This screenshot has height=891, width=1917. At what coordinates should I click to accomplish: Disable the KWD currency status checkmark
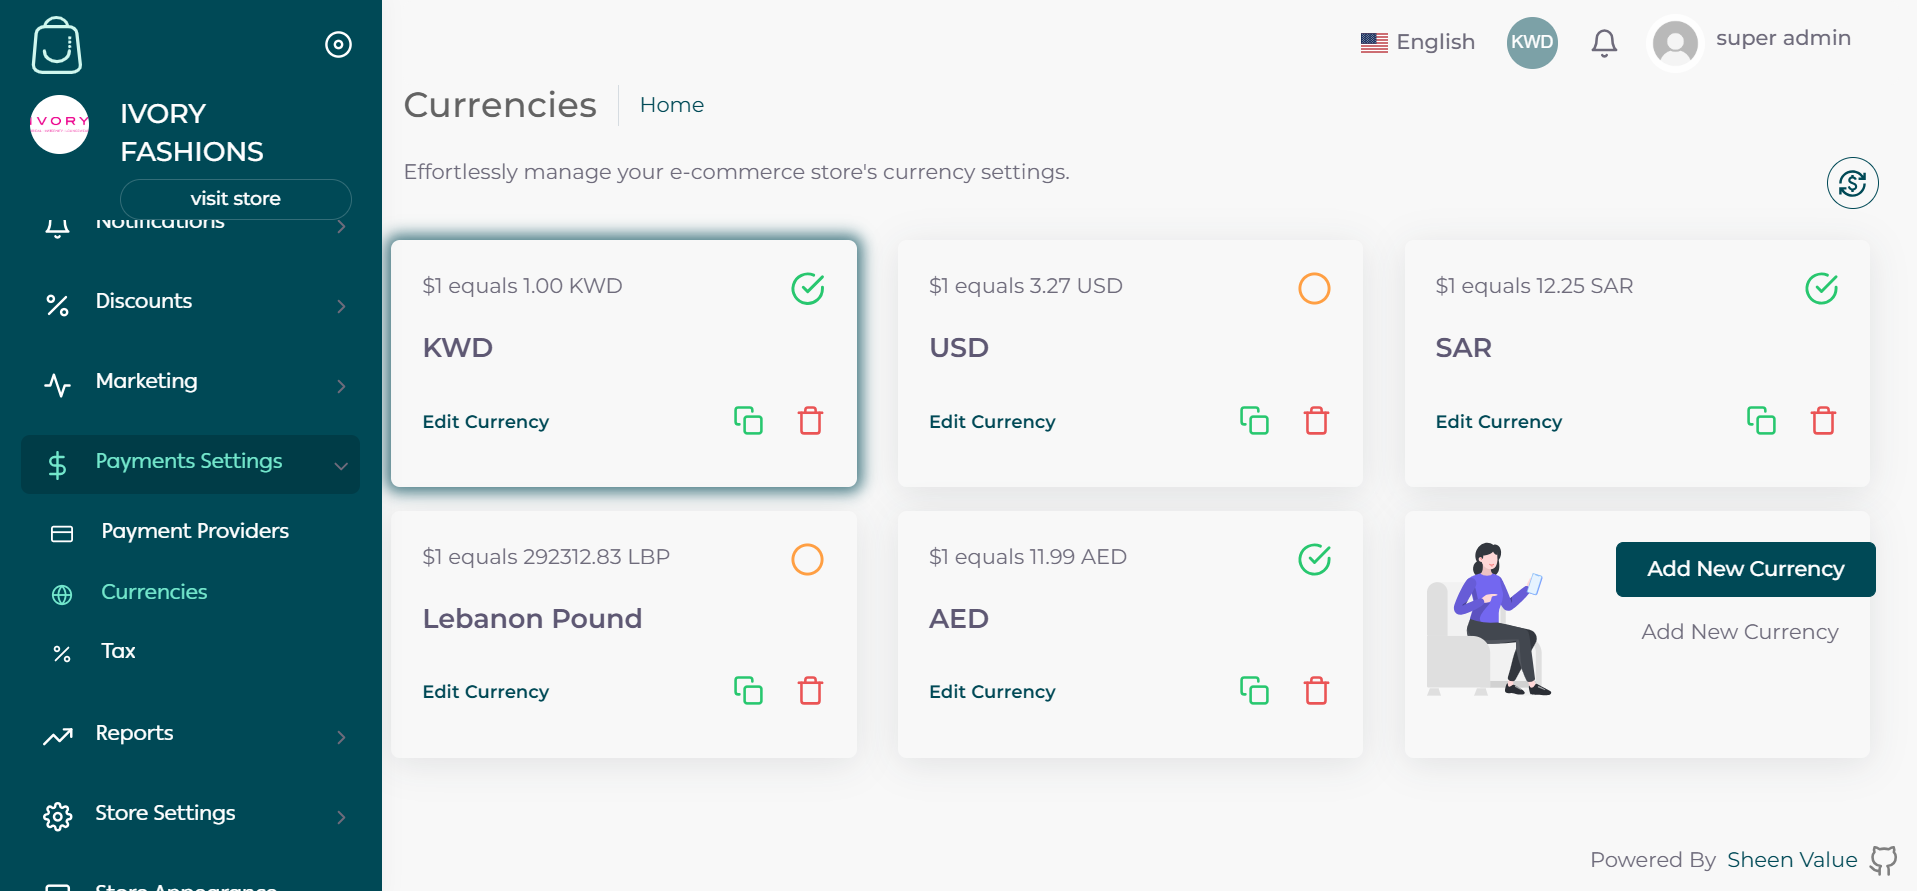[808, 289]
